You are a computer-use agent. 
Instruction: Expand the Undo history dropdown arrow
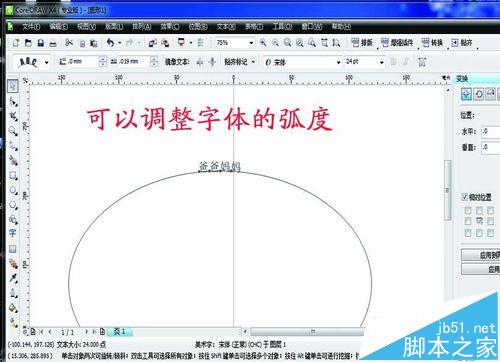pos(120,43)
